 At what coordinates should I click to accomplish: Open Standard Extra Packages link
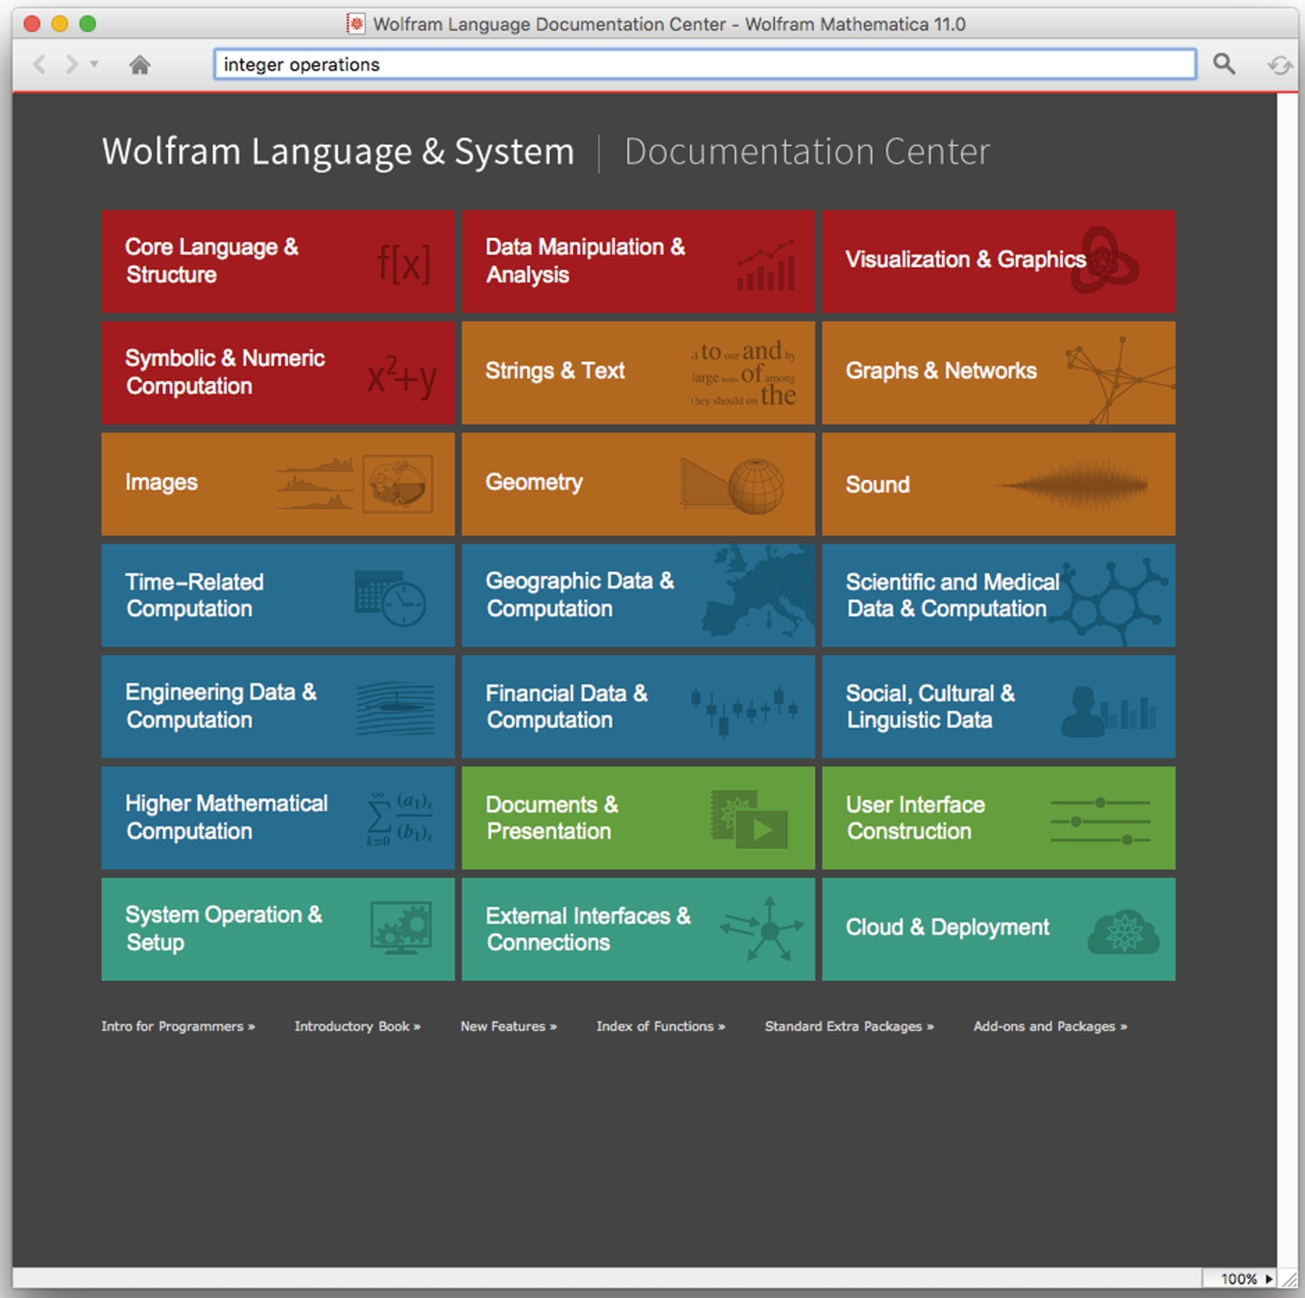pyautogui.click(x=849, y=1026)
